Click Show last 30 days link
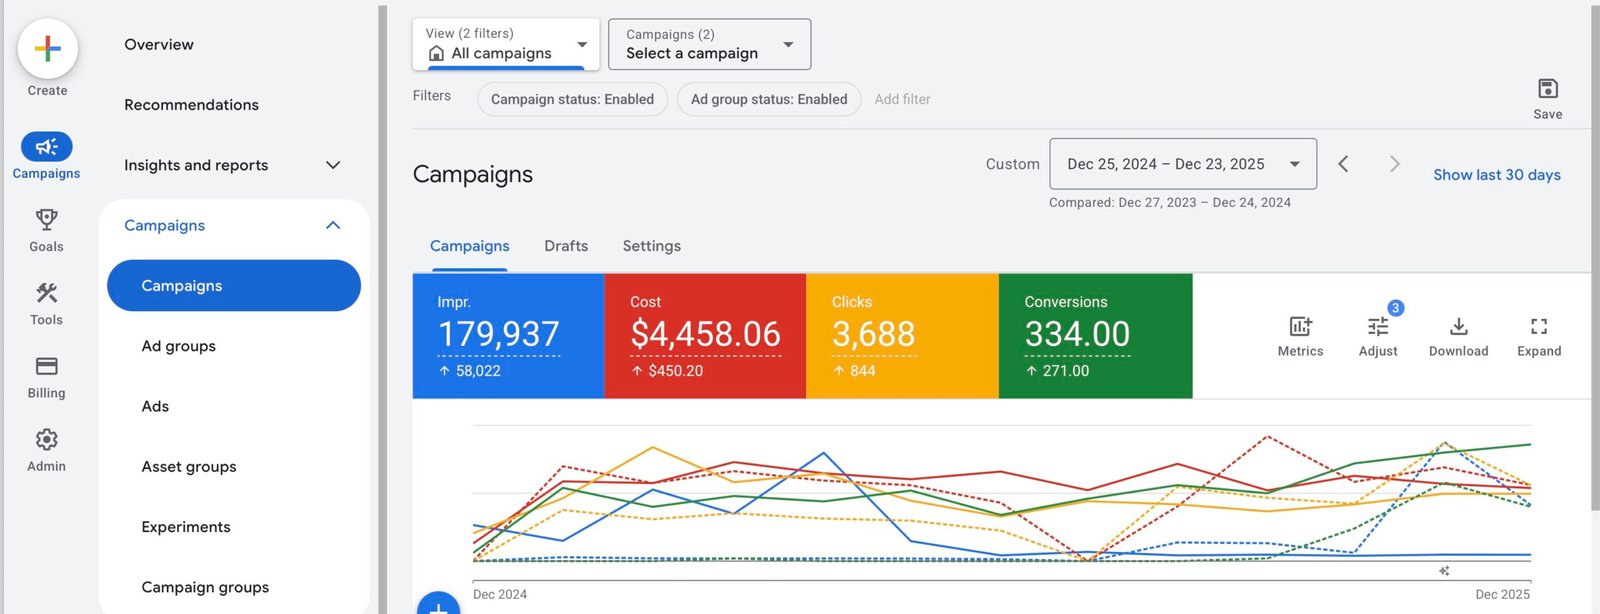1600x614 pixels. [1496, 175]
